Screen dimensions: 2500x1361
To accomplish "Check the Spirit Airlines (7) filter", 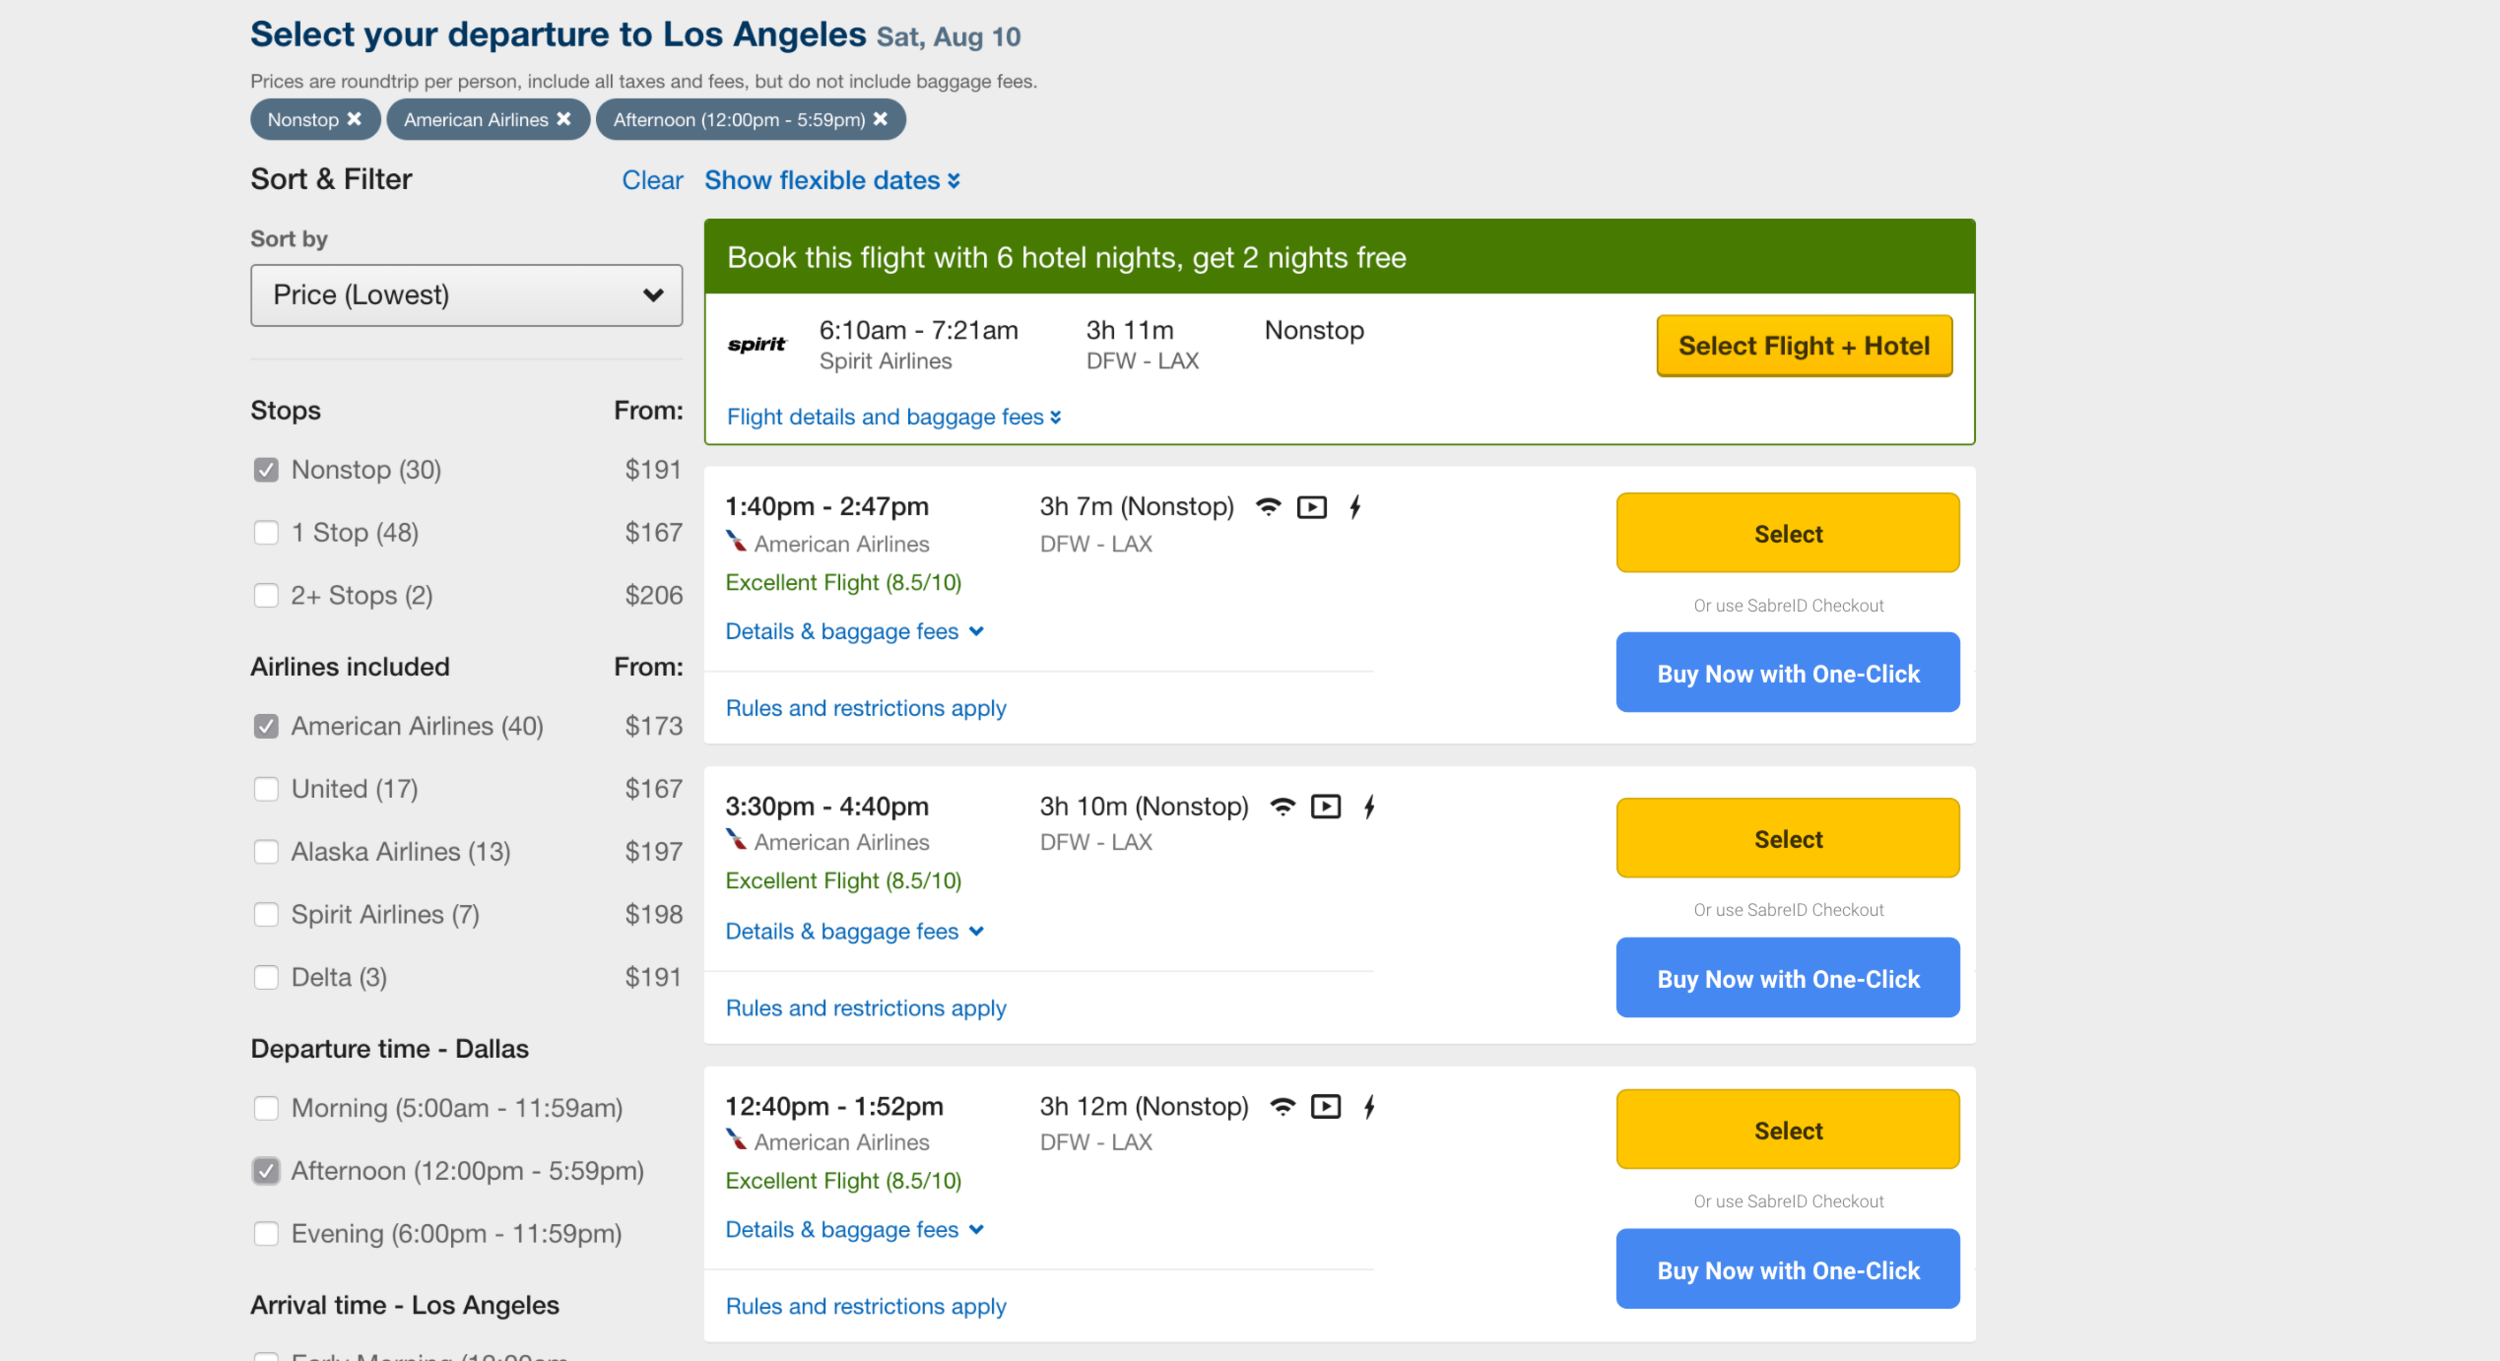I will [266, 915].
